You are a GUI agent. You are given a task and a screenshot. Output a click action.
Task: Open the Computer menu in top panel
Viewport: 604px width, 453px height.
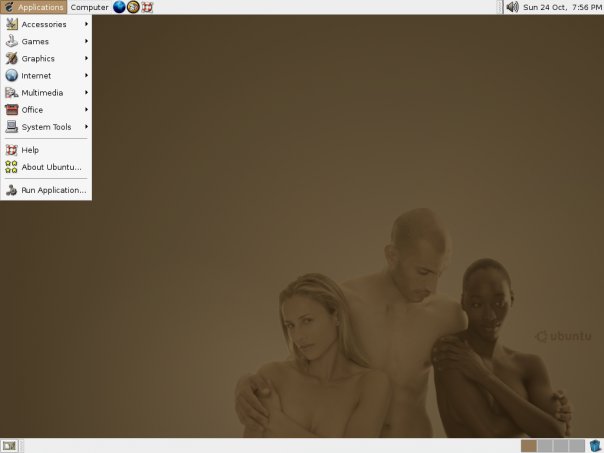[x=89, y=7]
